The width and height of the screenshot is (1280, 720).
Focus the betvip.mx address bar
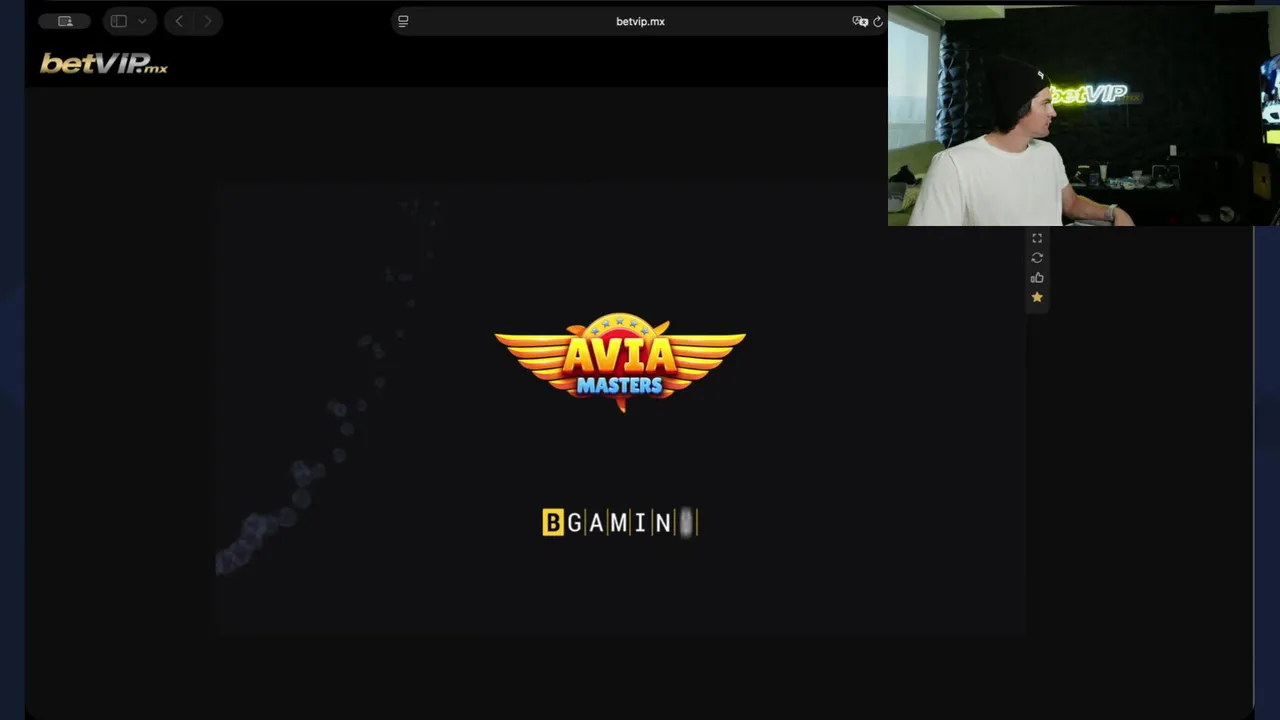640,21
